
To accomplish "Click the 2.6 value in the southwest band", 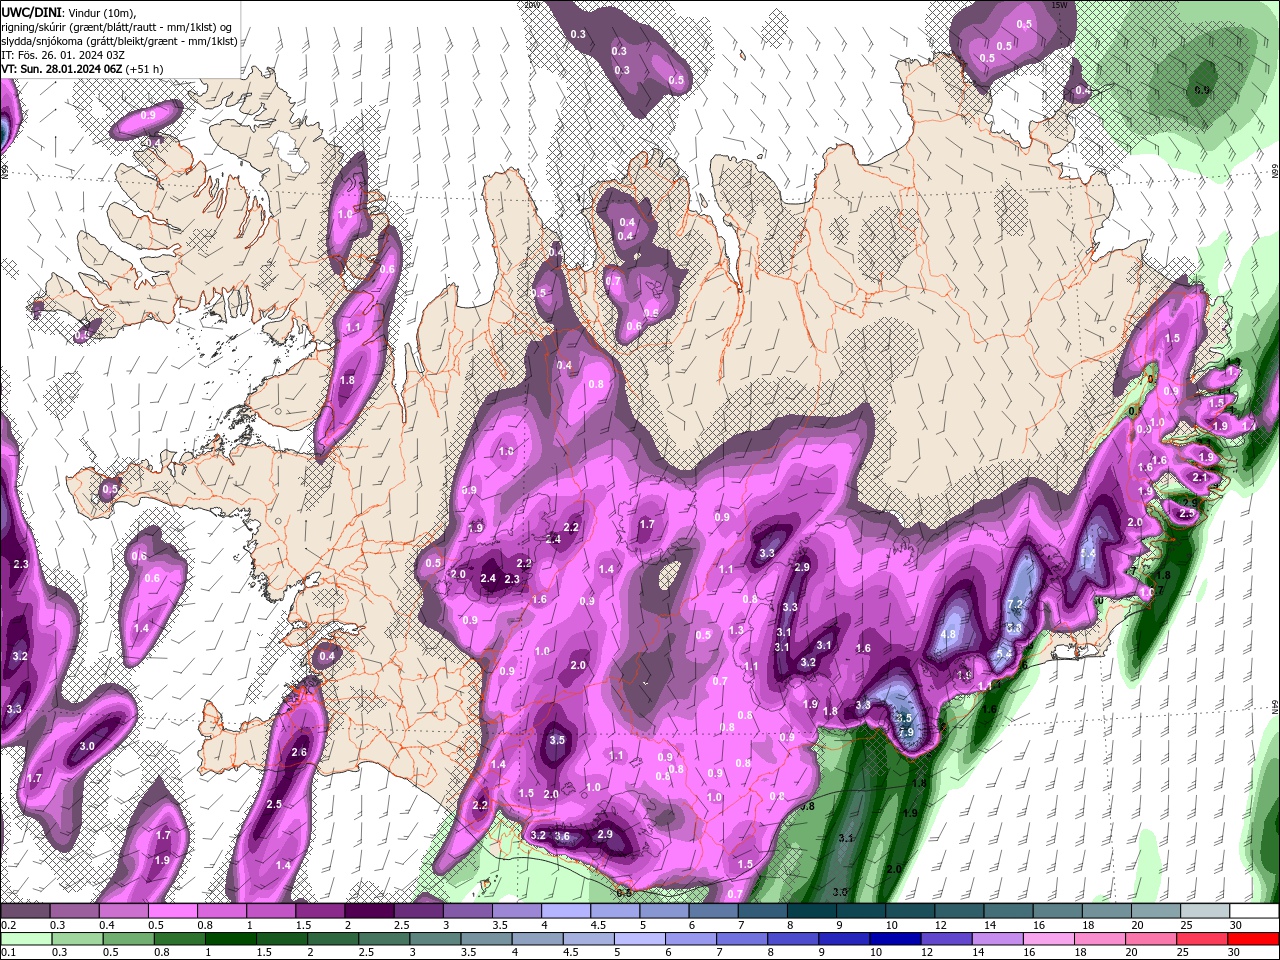I will 299,752.
